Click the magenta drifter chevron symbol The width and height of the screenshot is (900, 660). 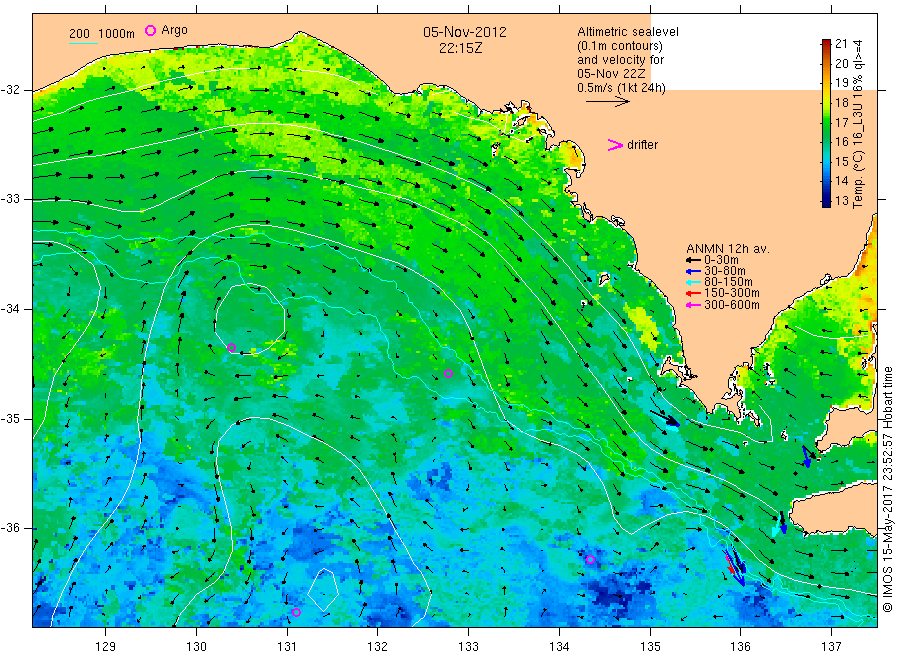pyautogui.click(x=615, y=145)
